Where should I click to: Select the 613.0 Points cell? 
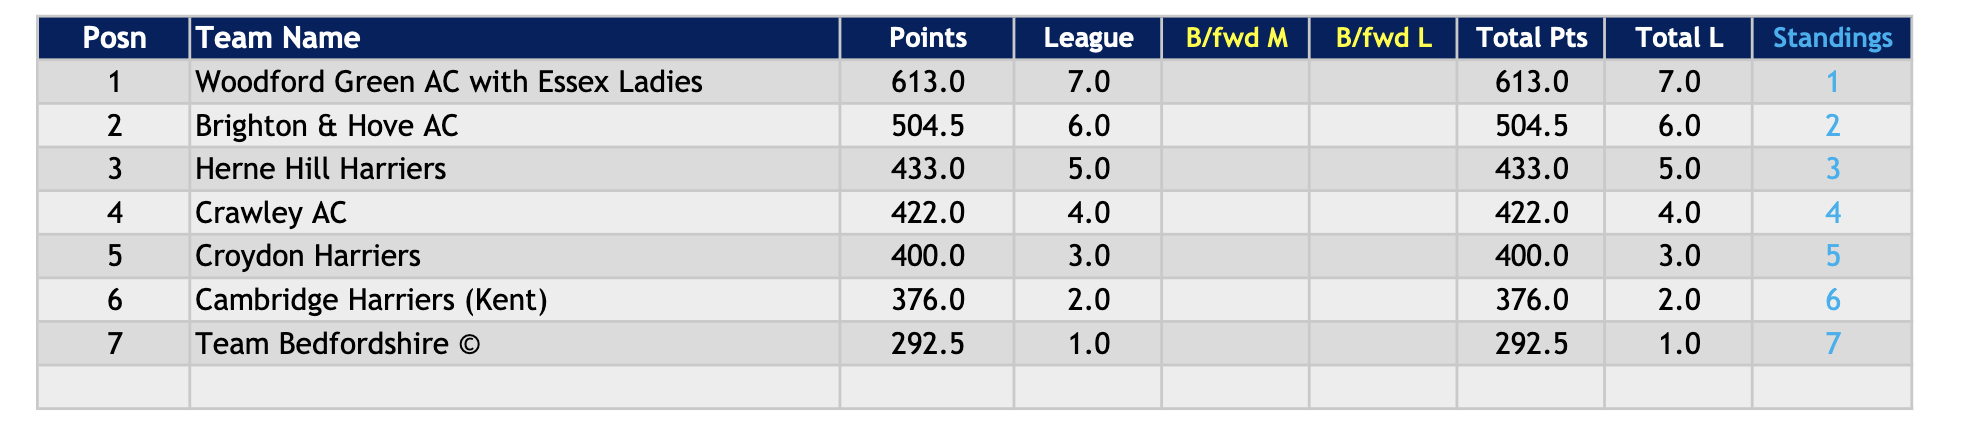927,82
